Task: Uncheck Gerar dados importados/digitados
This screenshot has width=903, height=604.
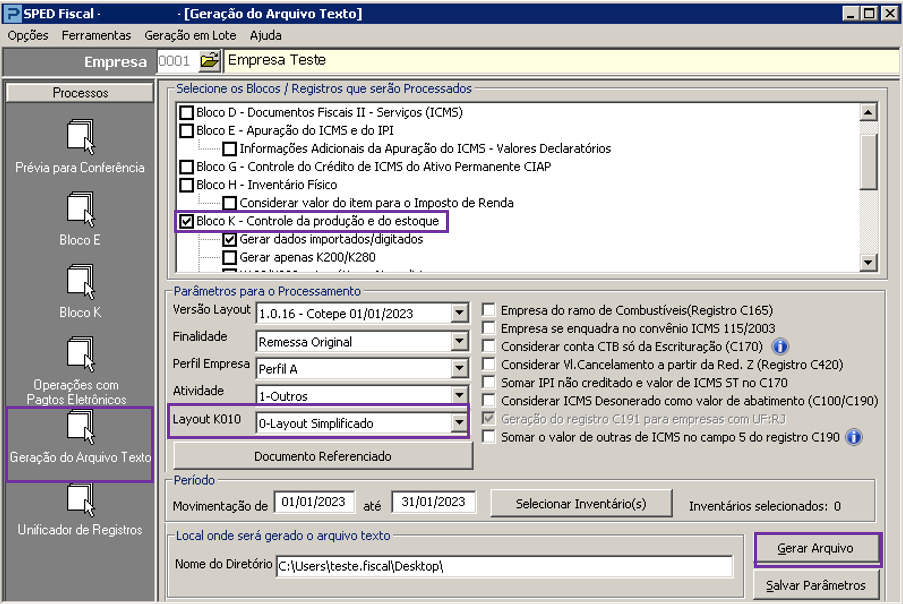Action: pyautogui.click(x=230, y=240)
